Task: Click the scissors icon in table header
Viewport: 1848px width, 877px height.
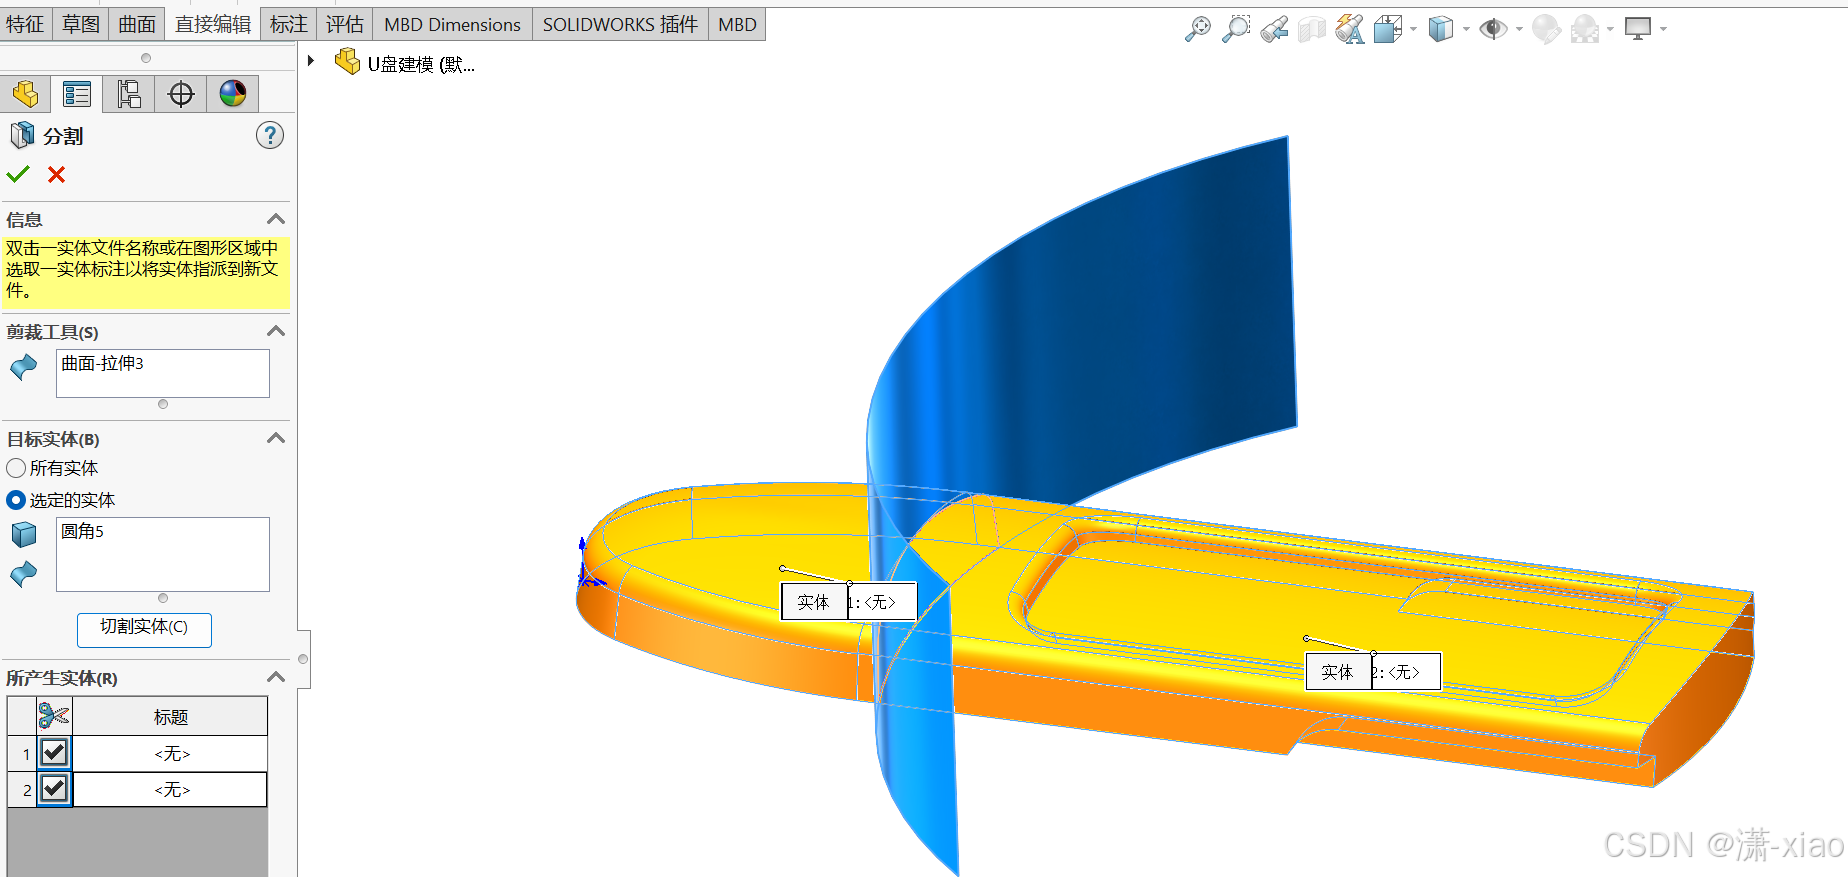Action: pyautogui.click(x=54, y=715)
